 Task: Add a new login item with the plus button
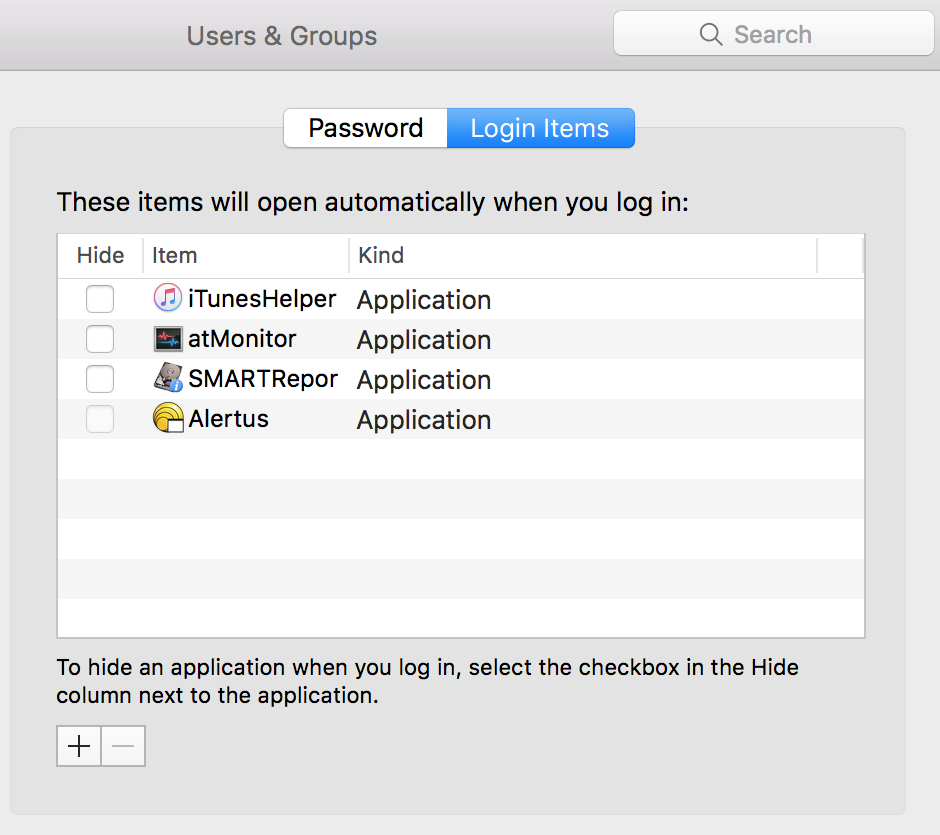point(78,745)
